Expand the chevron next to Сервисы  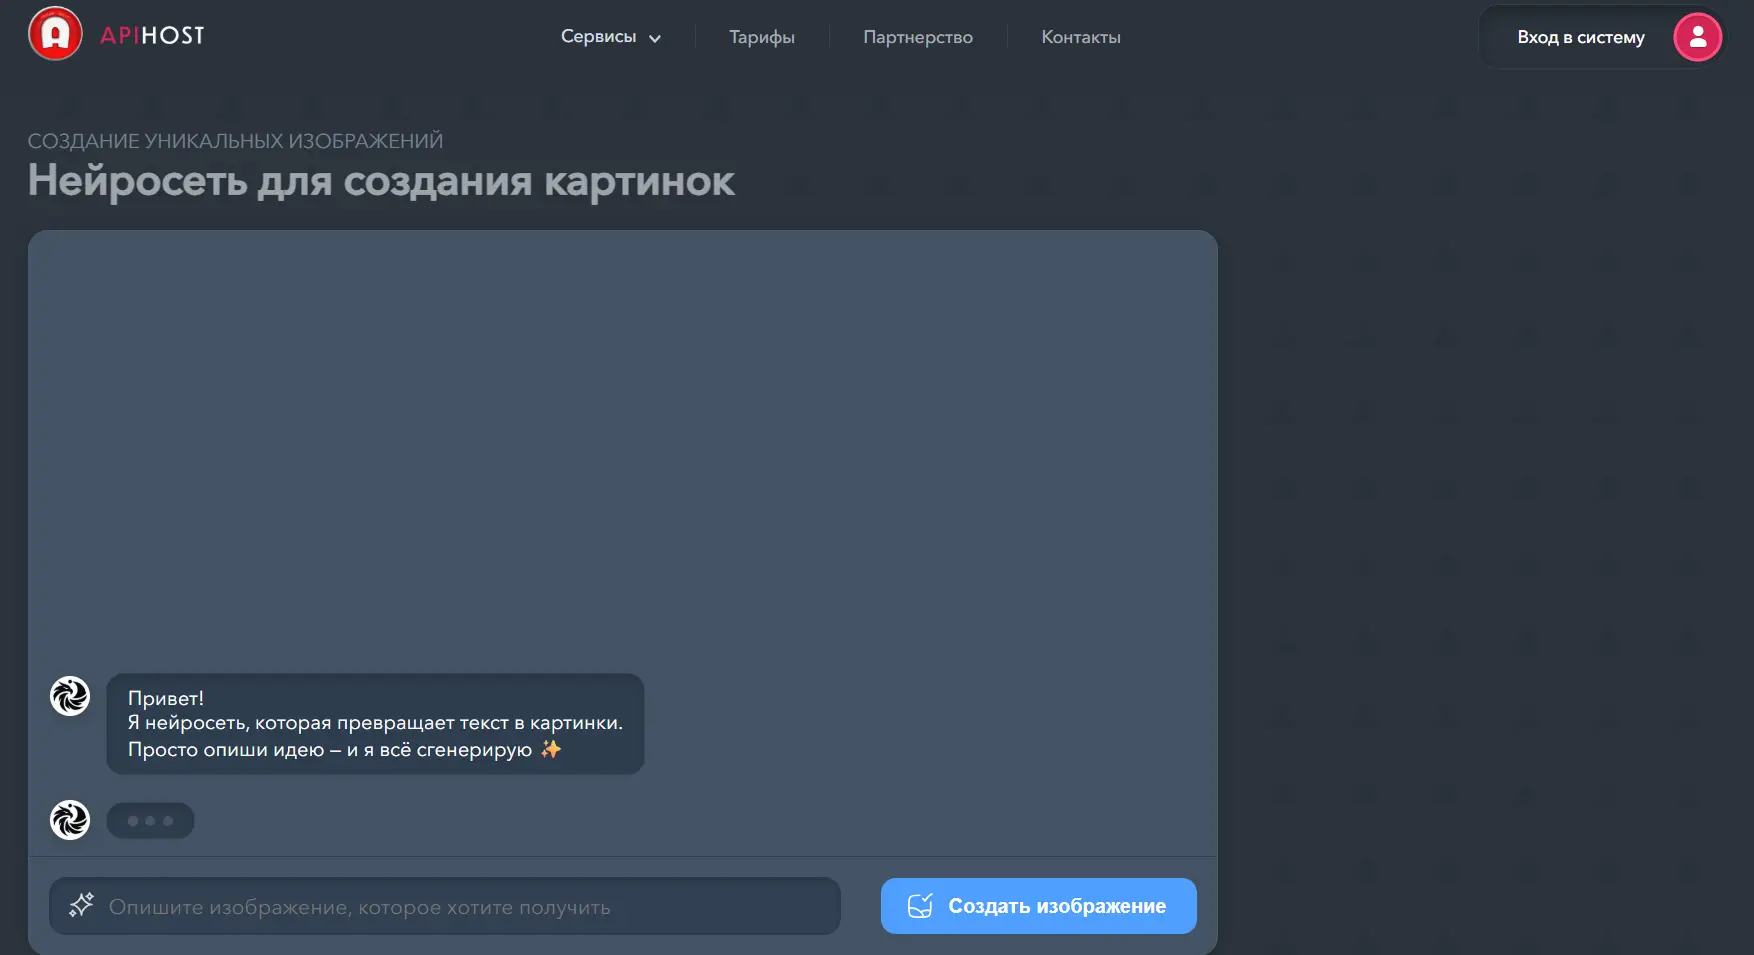pyautogui.click(x=655, y=39)
